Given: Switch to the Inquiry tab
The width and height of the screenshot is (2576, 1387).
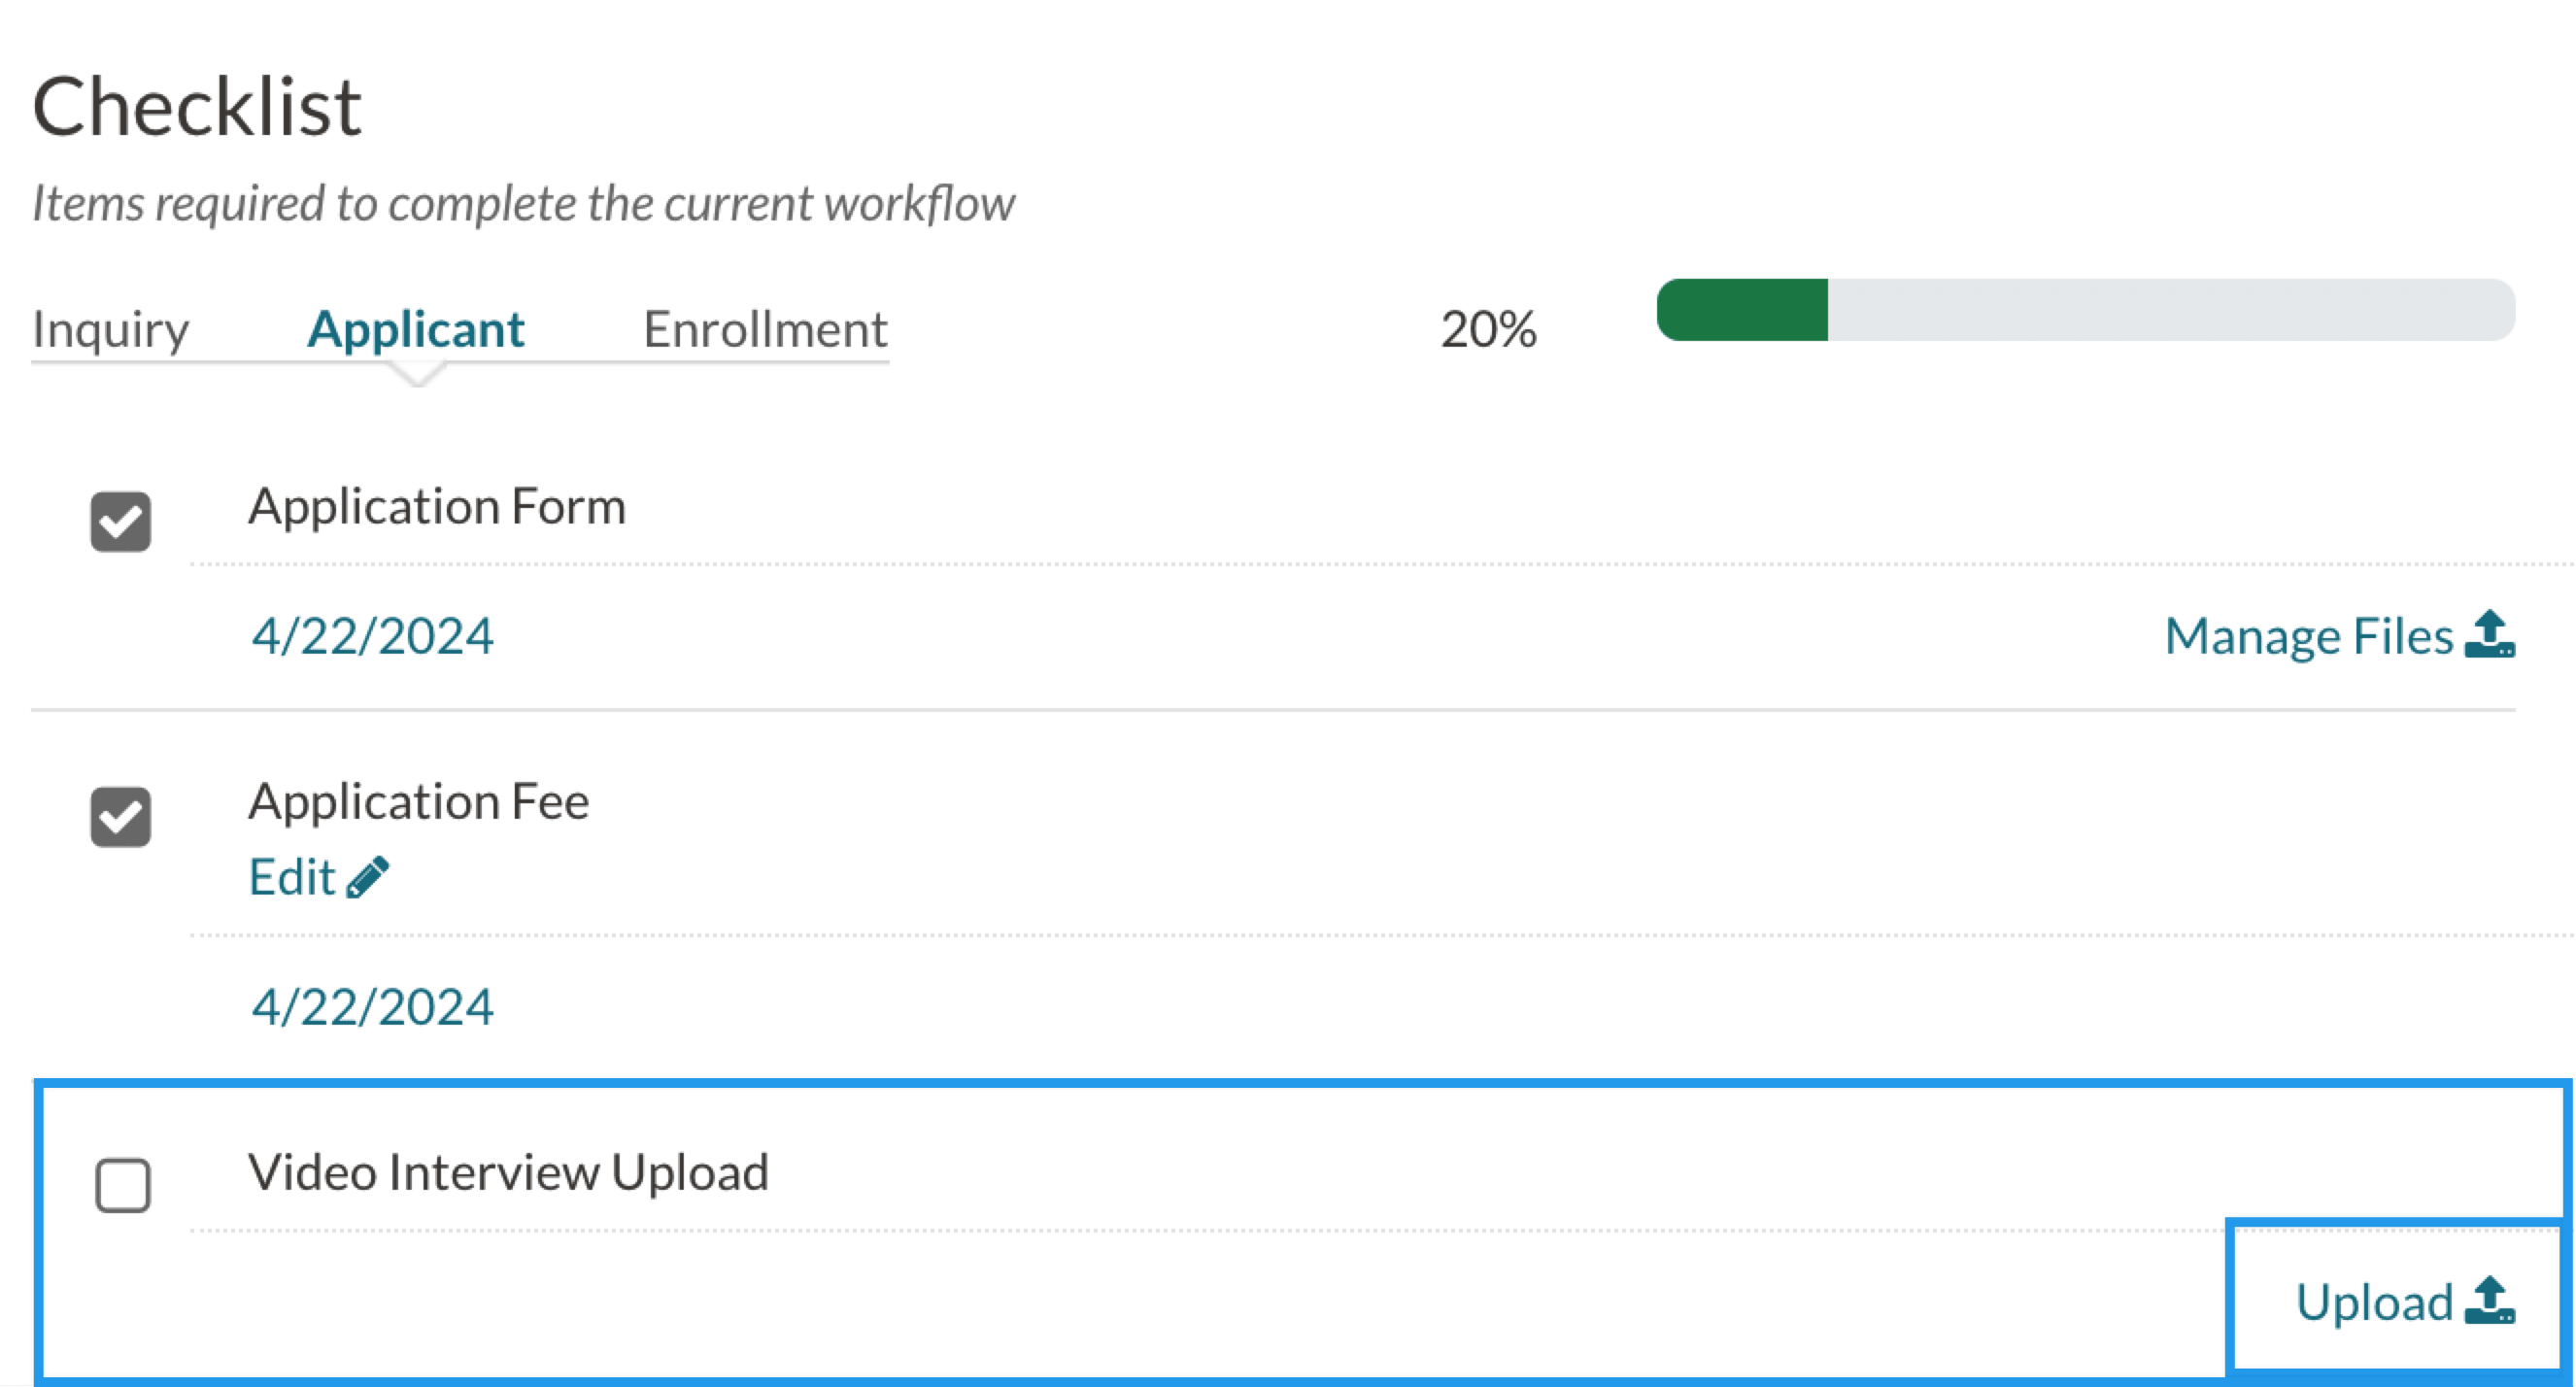Looking at the screenshot, I should (110, 329).
